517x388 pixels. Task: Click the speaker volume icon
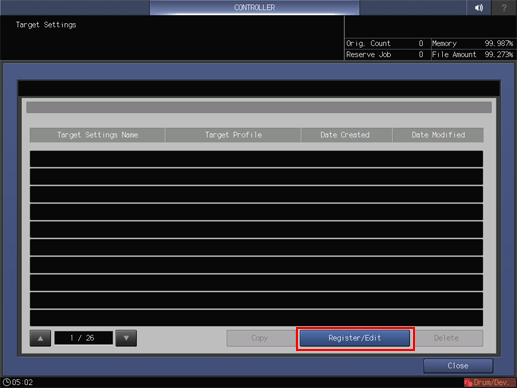(479, 7)
